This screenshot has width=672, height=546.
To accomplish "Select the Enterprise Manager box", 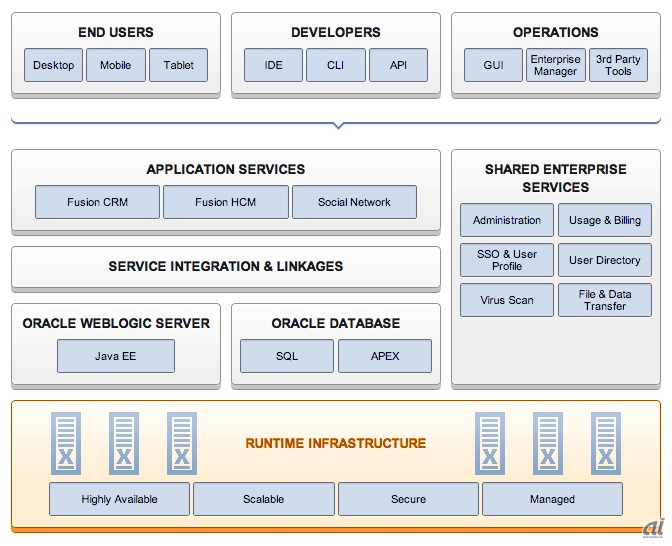I will 556,66.
